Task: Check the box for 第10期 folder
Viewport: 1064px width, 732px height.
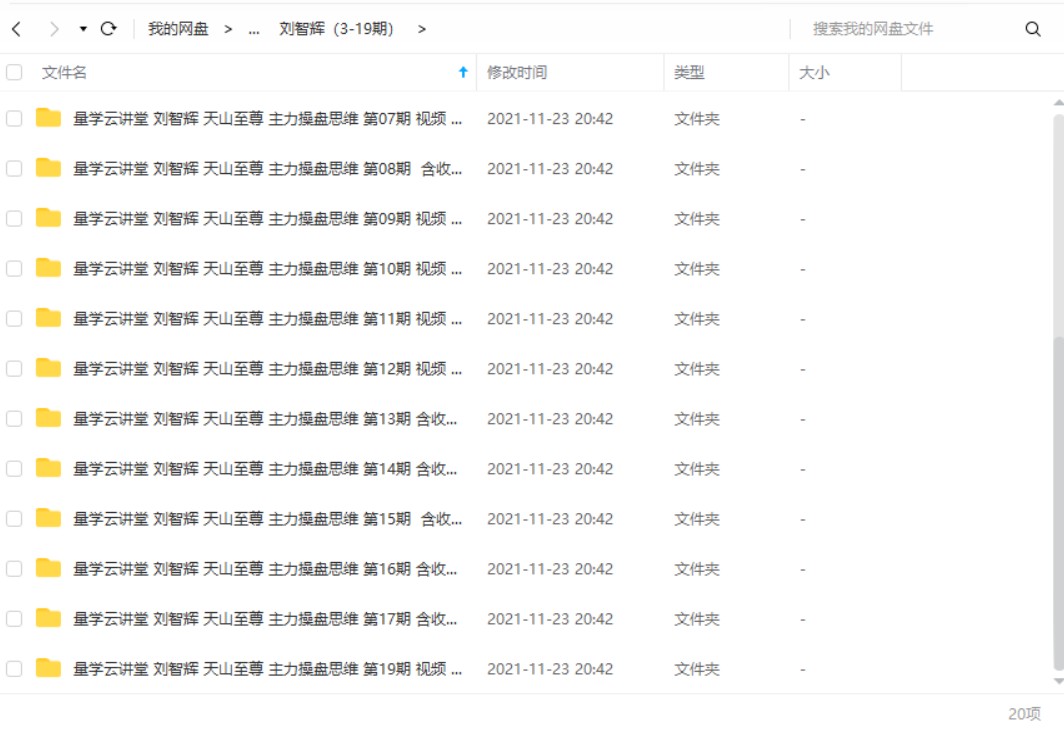Action: 14,269
